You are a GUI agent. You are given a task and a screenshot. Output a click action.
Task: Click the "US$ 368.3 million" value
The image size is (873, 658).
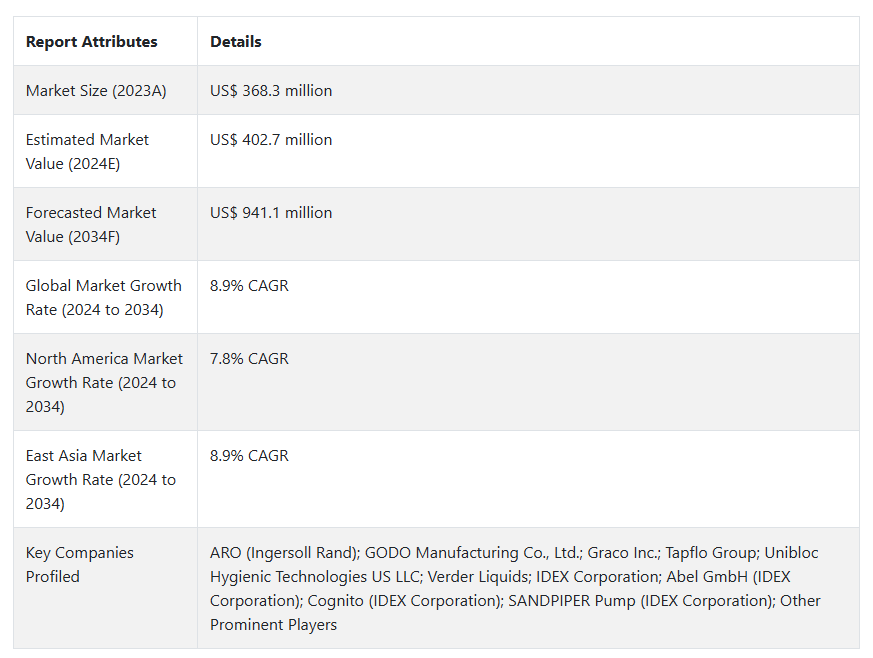click(x=271, y=91)
